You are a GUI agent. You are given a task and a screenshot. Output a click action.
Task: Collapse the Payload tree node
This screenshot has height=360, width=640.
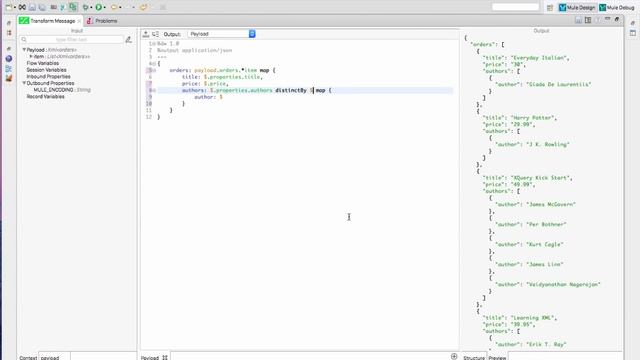(x=24, y=49)
